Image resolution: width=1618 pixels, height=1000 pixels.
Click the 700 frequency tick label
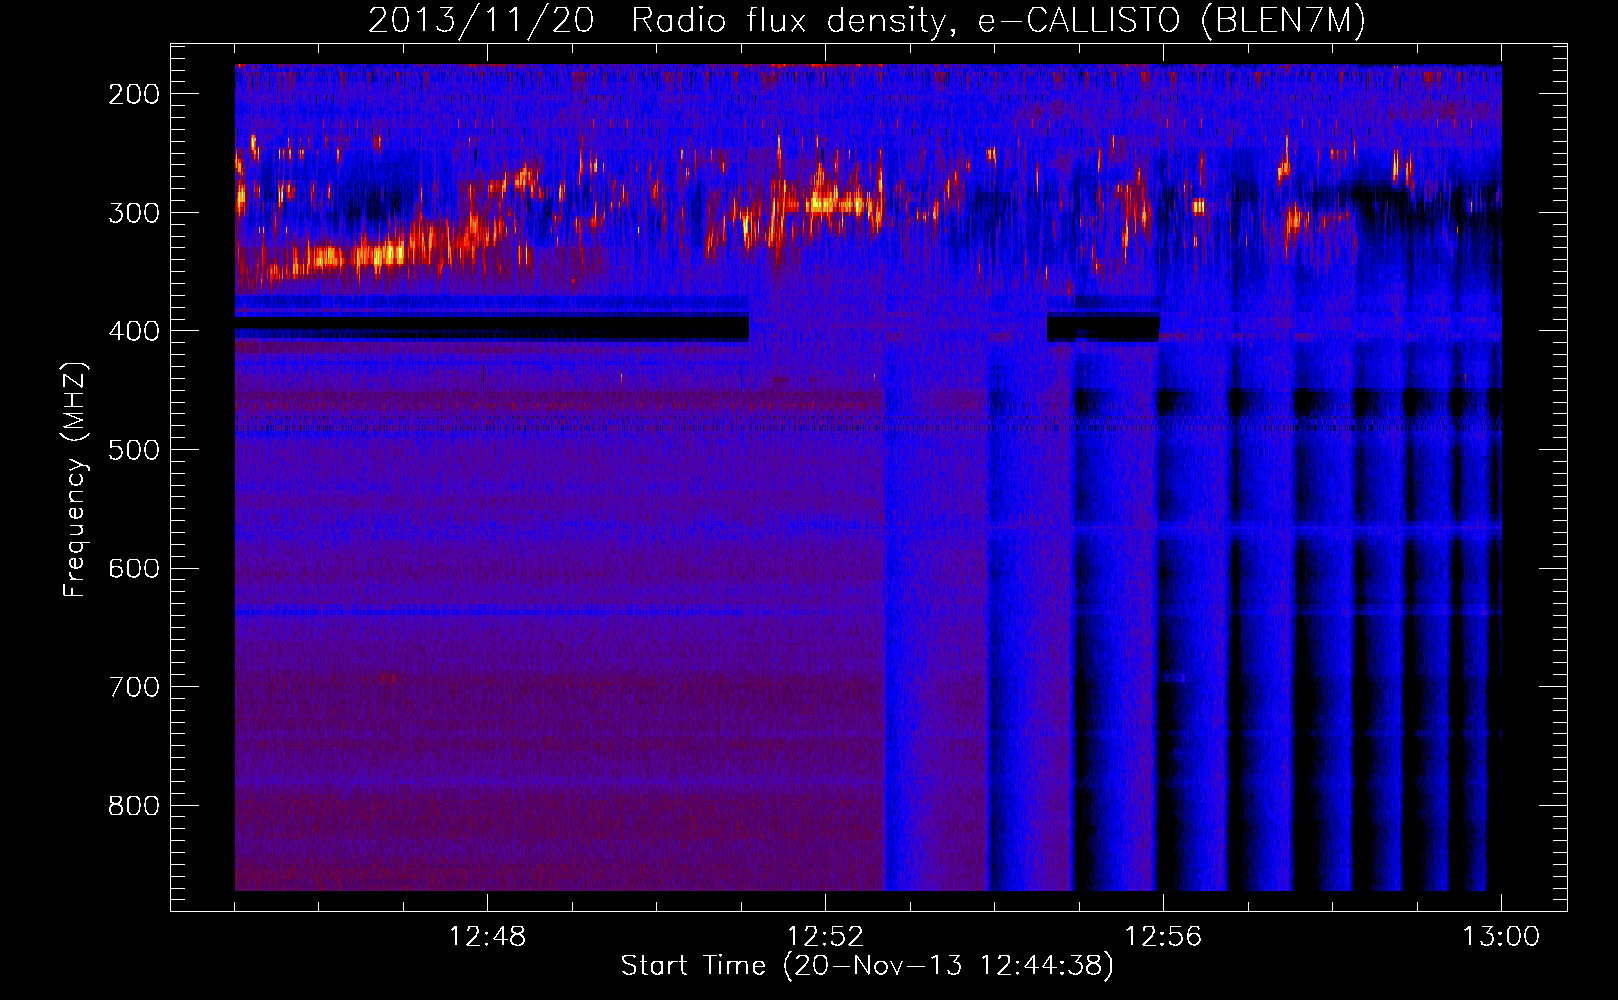[x=133, y=688]
